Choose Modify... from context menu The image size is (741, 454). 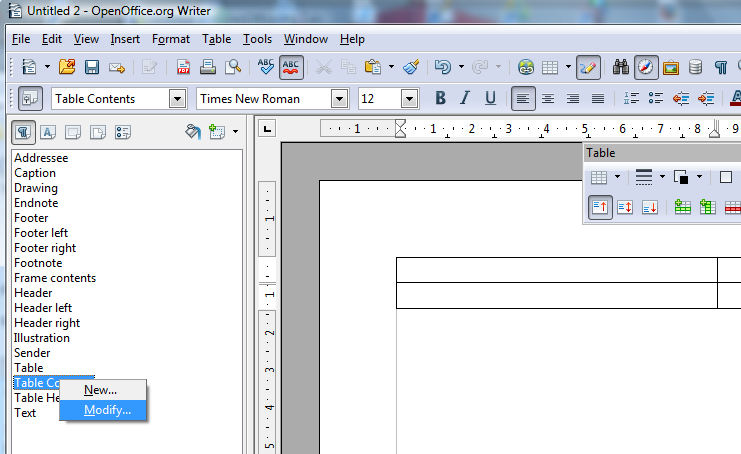[x=107, y=410]
